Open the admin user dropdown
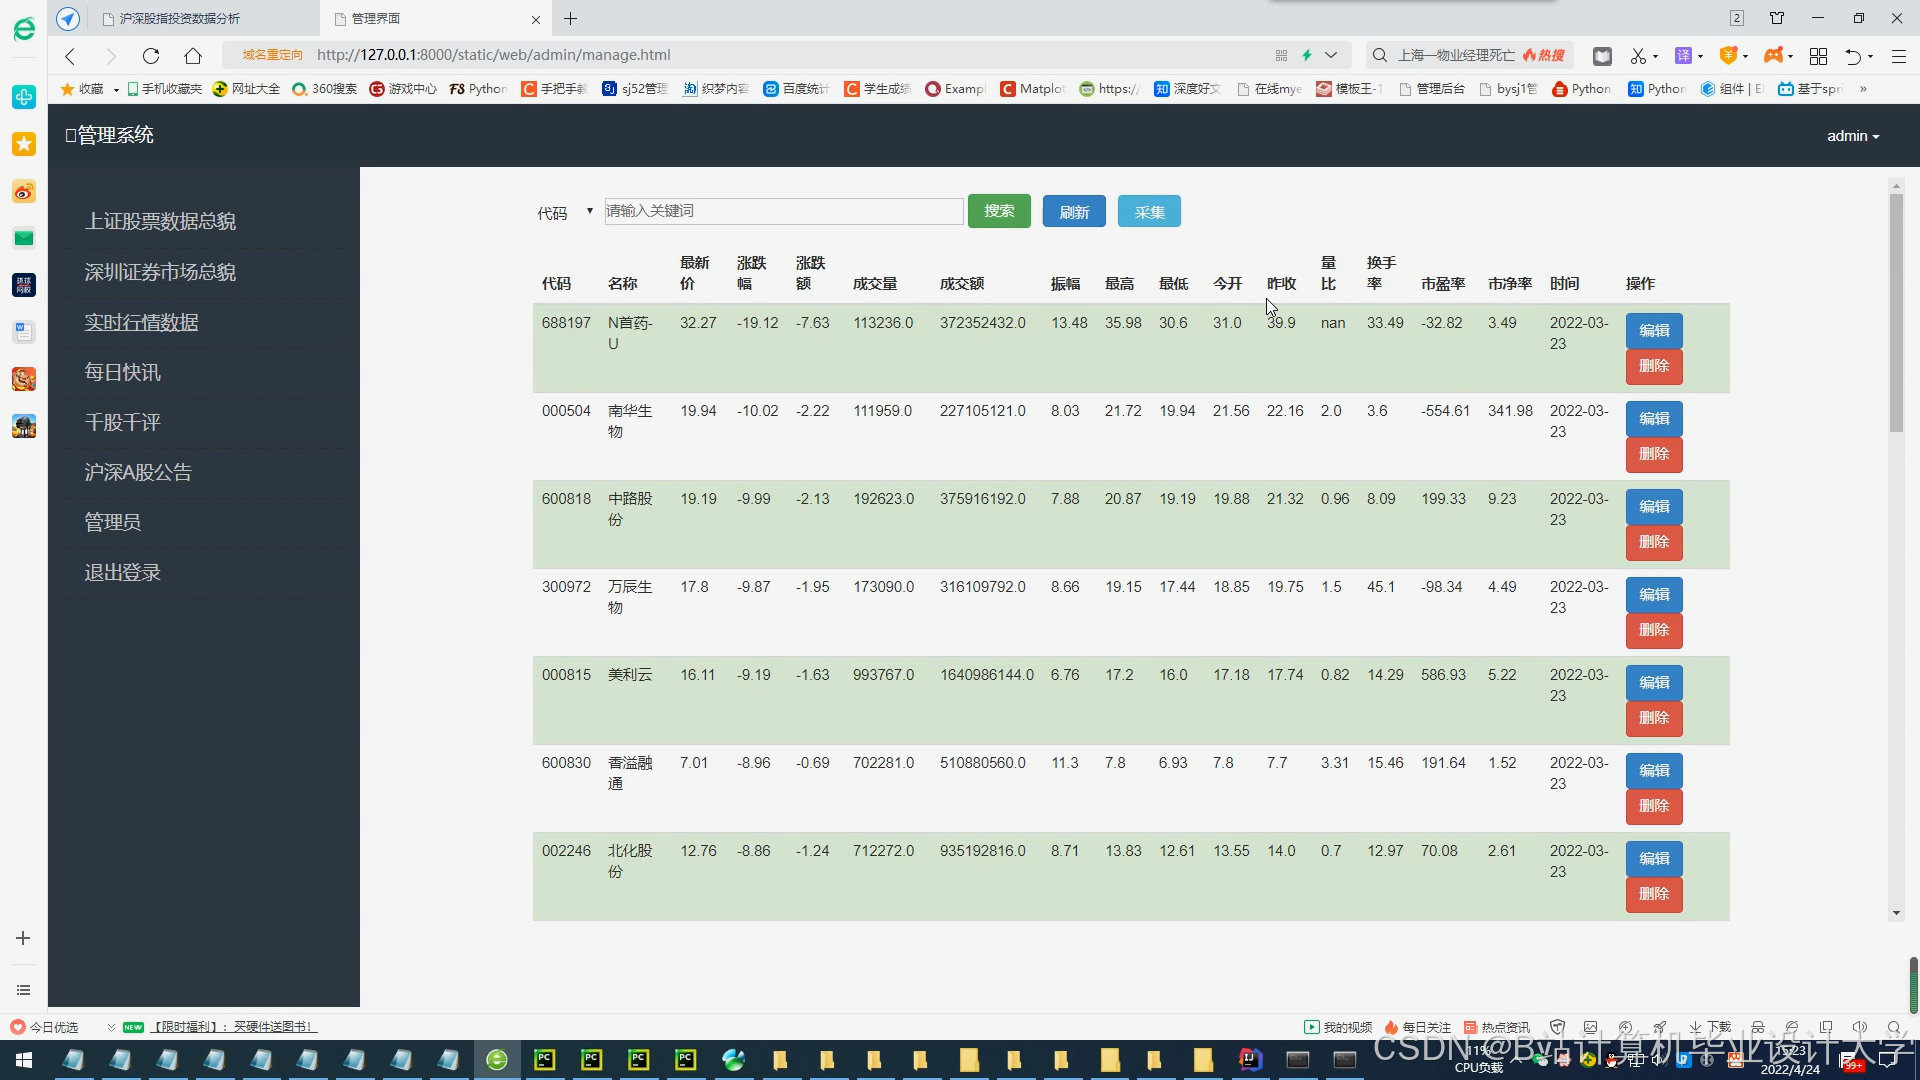Screen dimensions: 1920x1080 coord(1853,136)
